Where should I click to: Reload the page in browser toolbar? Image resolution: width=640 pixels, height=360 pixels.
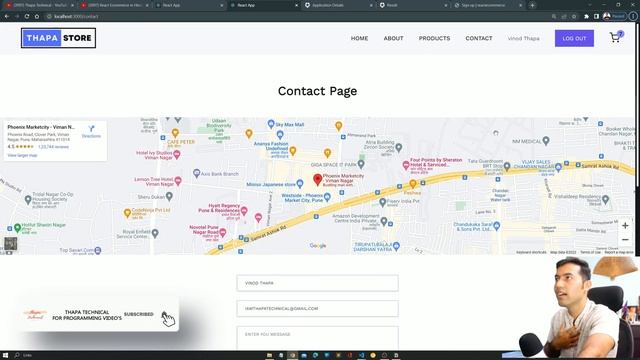point(27,16)
